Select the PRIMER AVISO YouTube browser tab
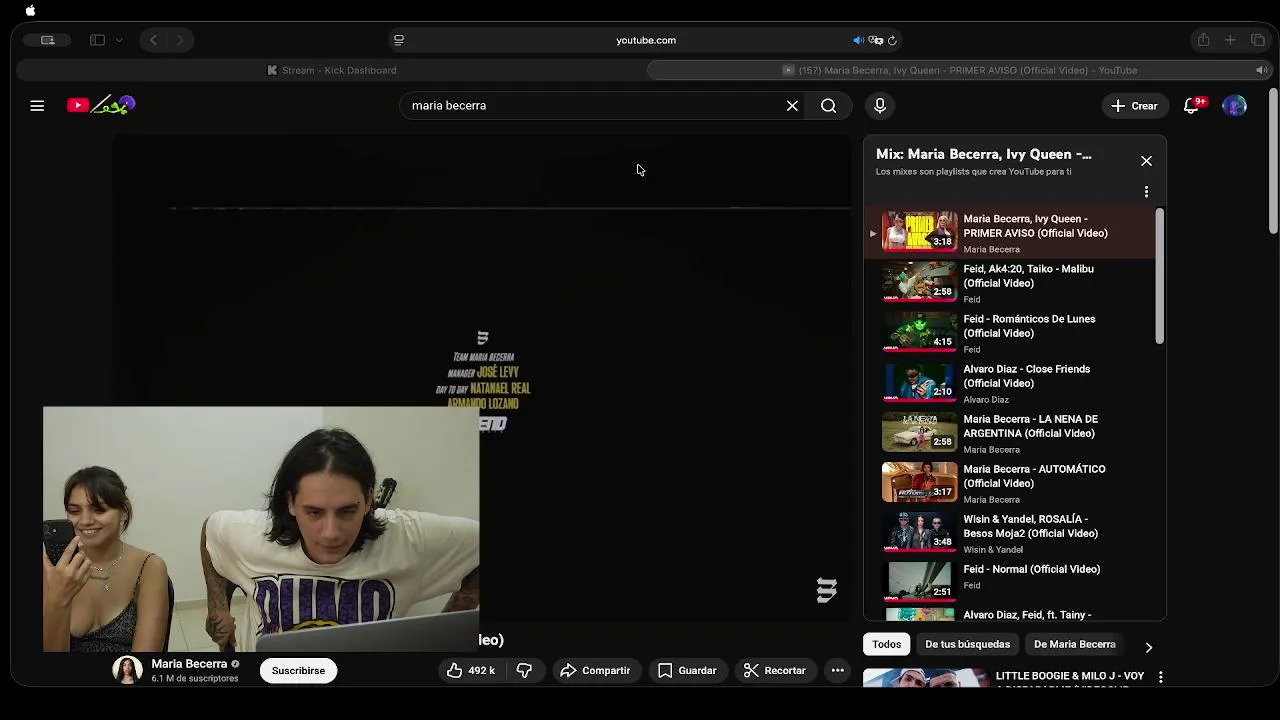This screenshot has height=720, width=1280. [960, 70]
